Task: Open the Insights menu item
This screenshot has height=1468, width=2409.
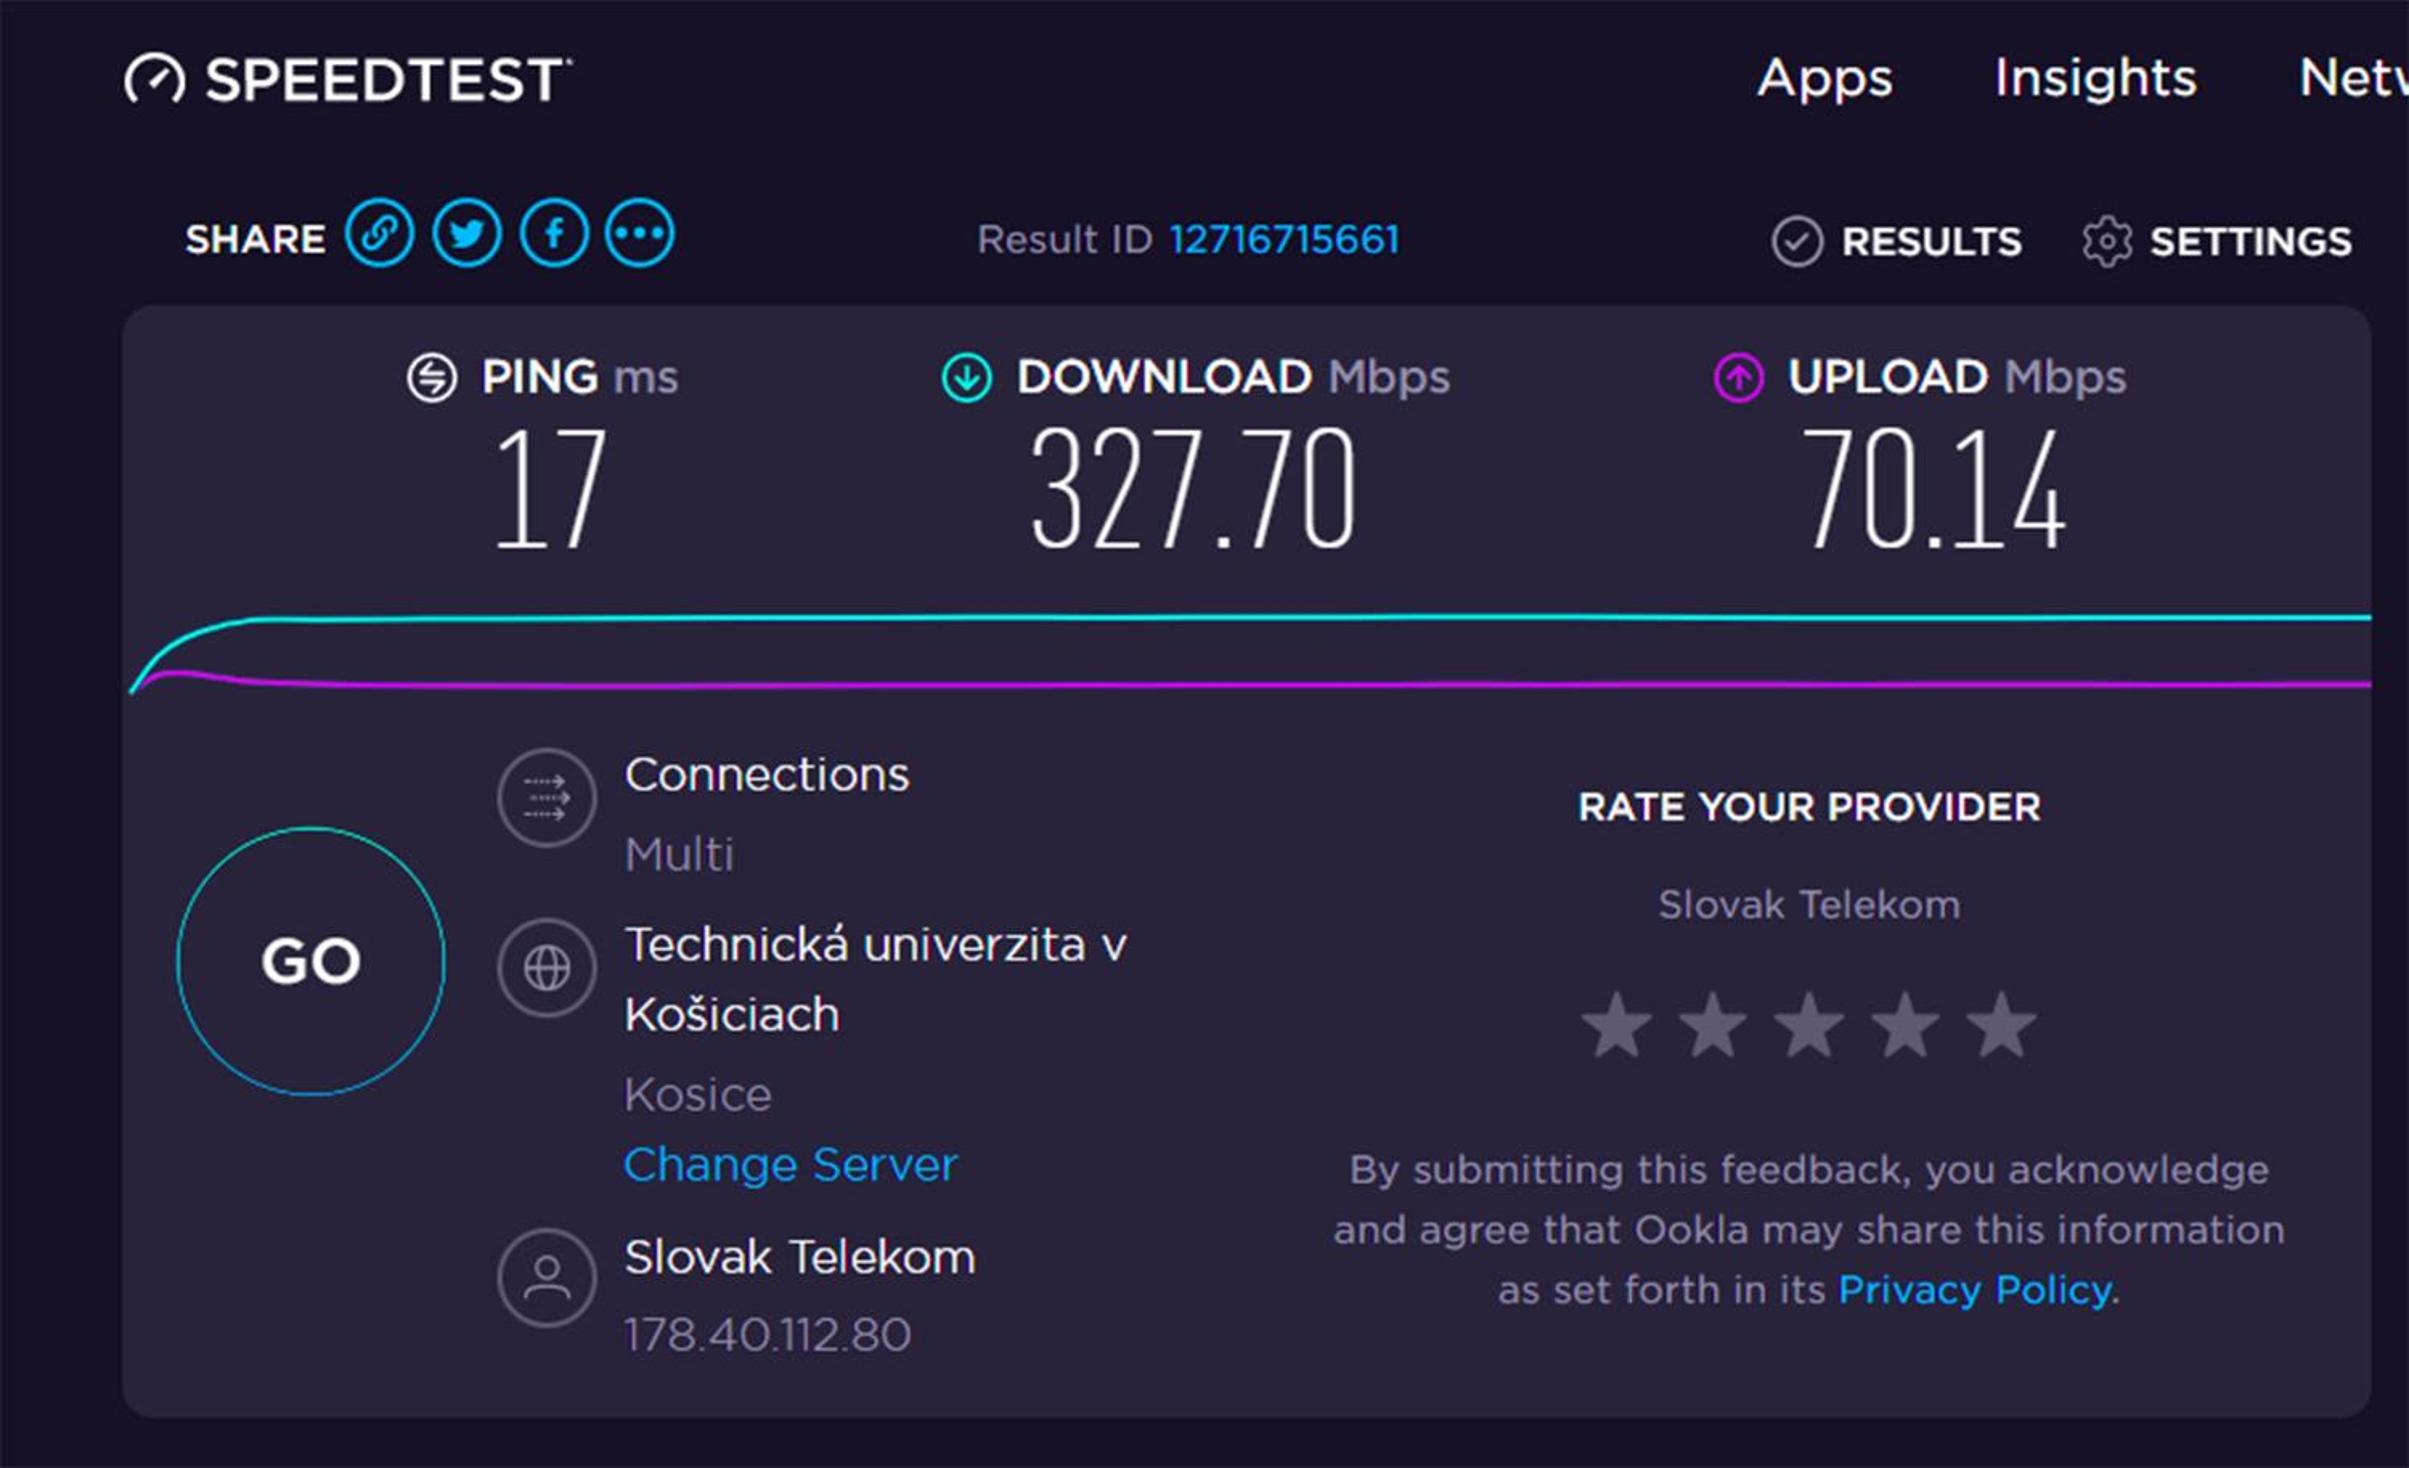Action: (2095, 77)
